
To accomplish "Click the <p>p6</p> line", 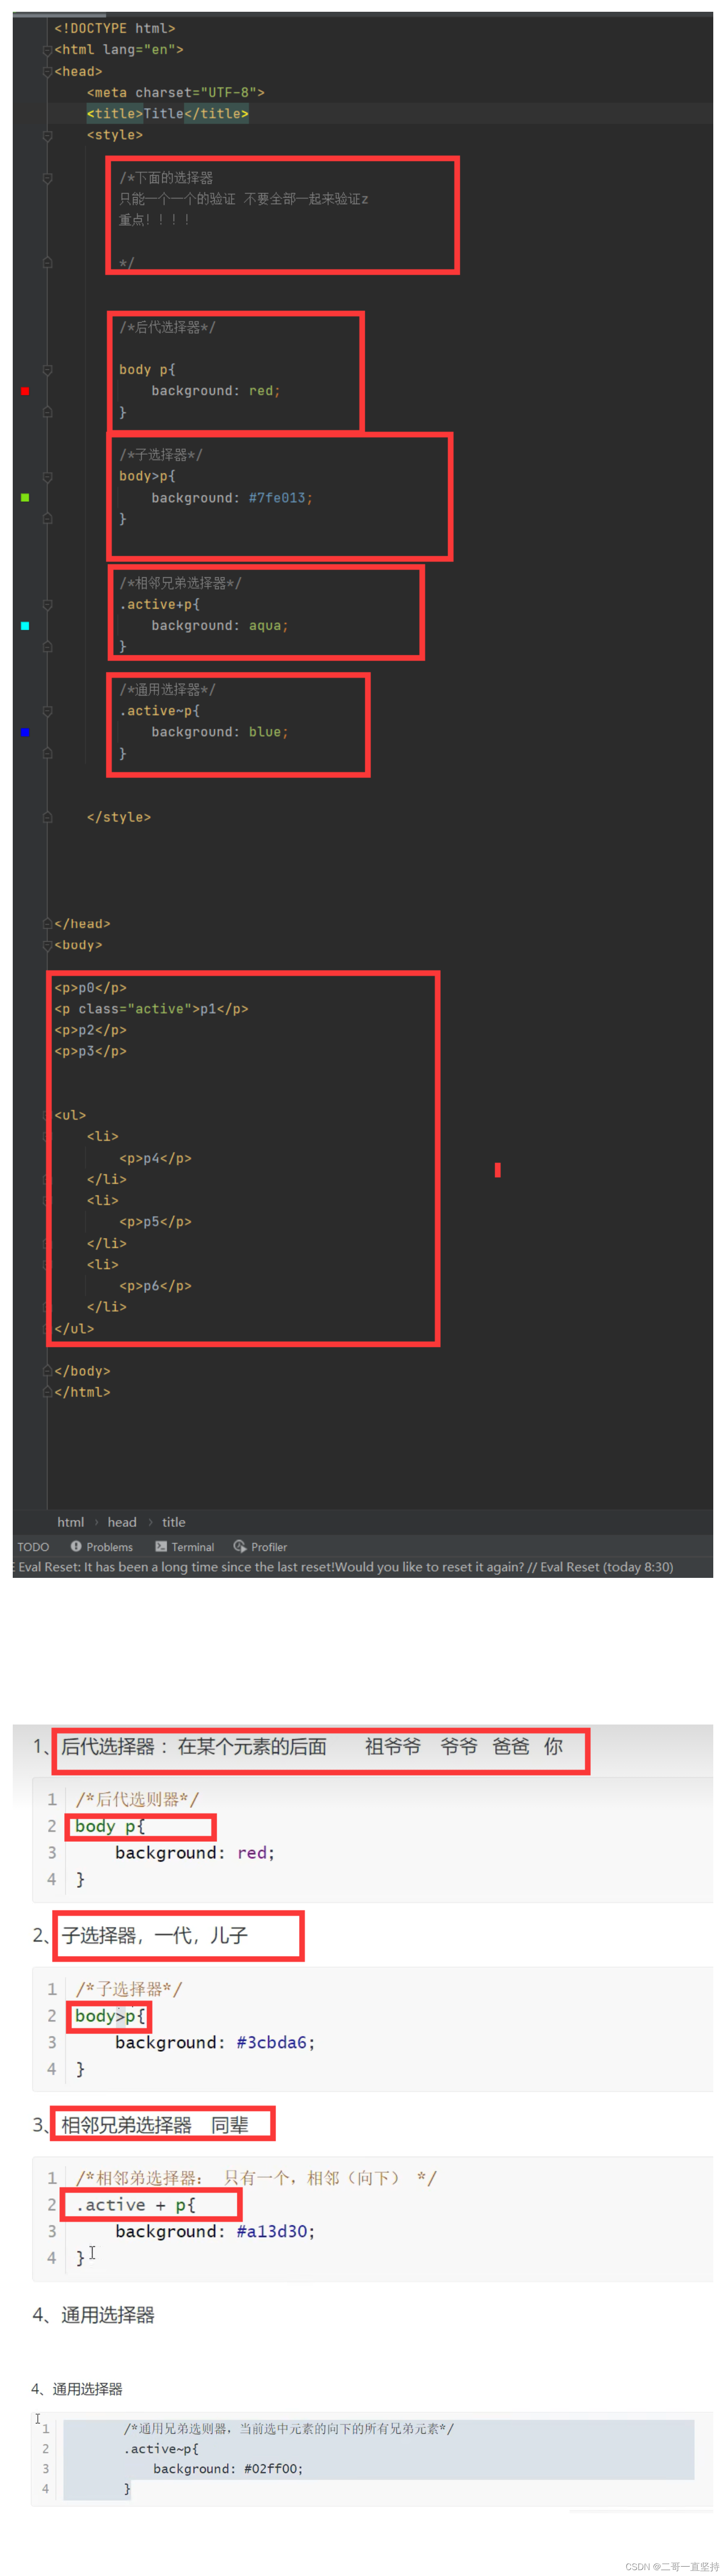I will (x=155, y=1286).
